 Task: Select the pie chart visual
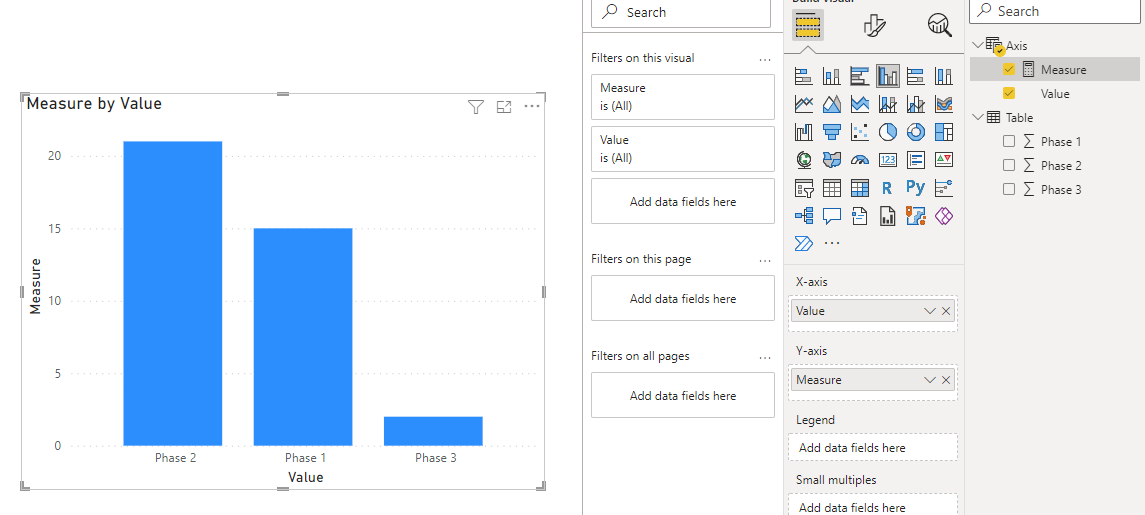(x=888, y=132)
